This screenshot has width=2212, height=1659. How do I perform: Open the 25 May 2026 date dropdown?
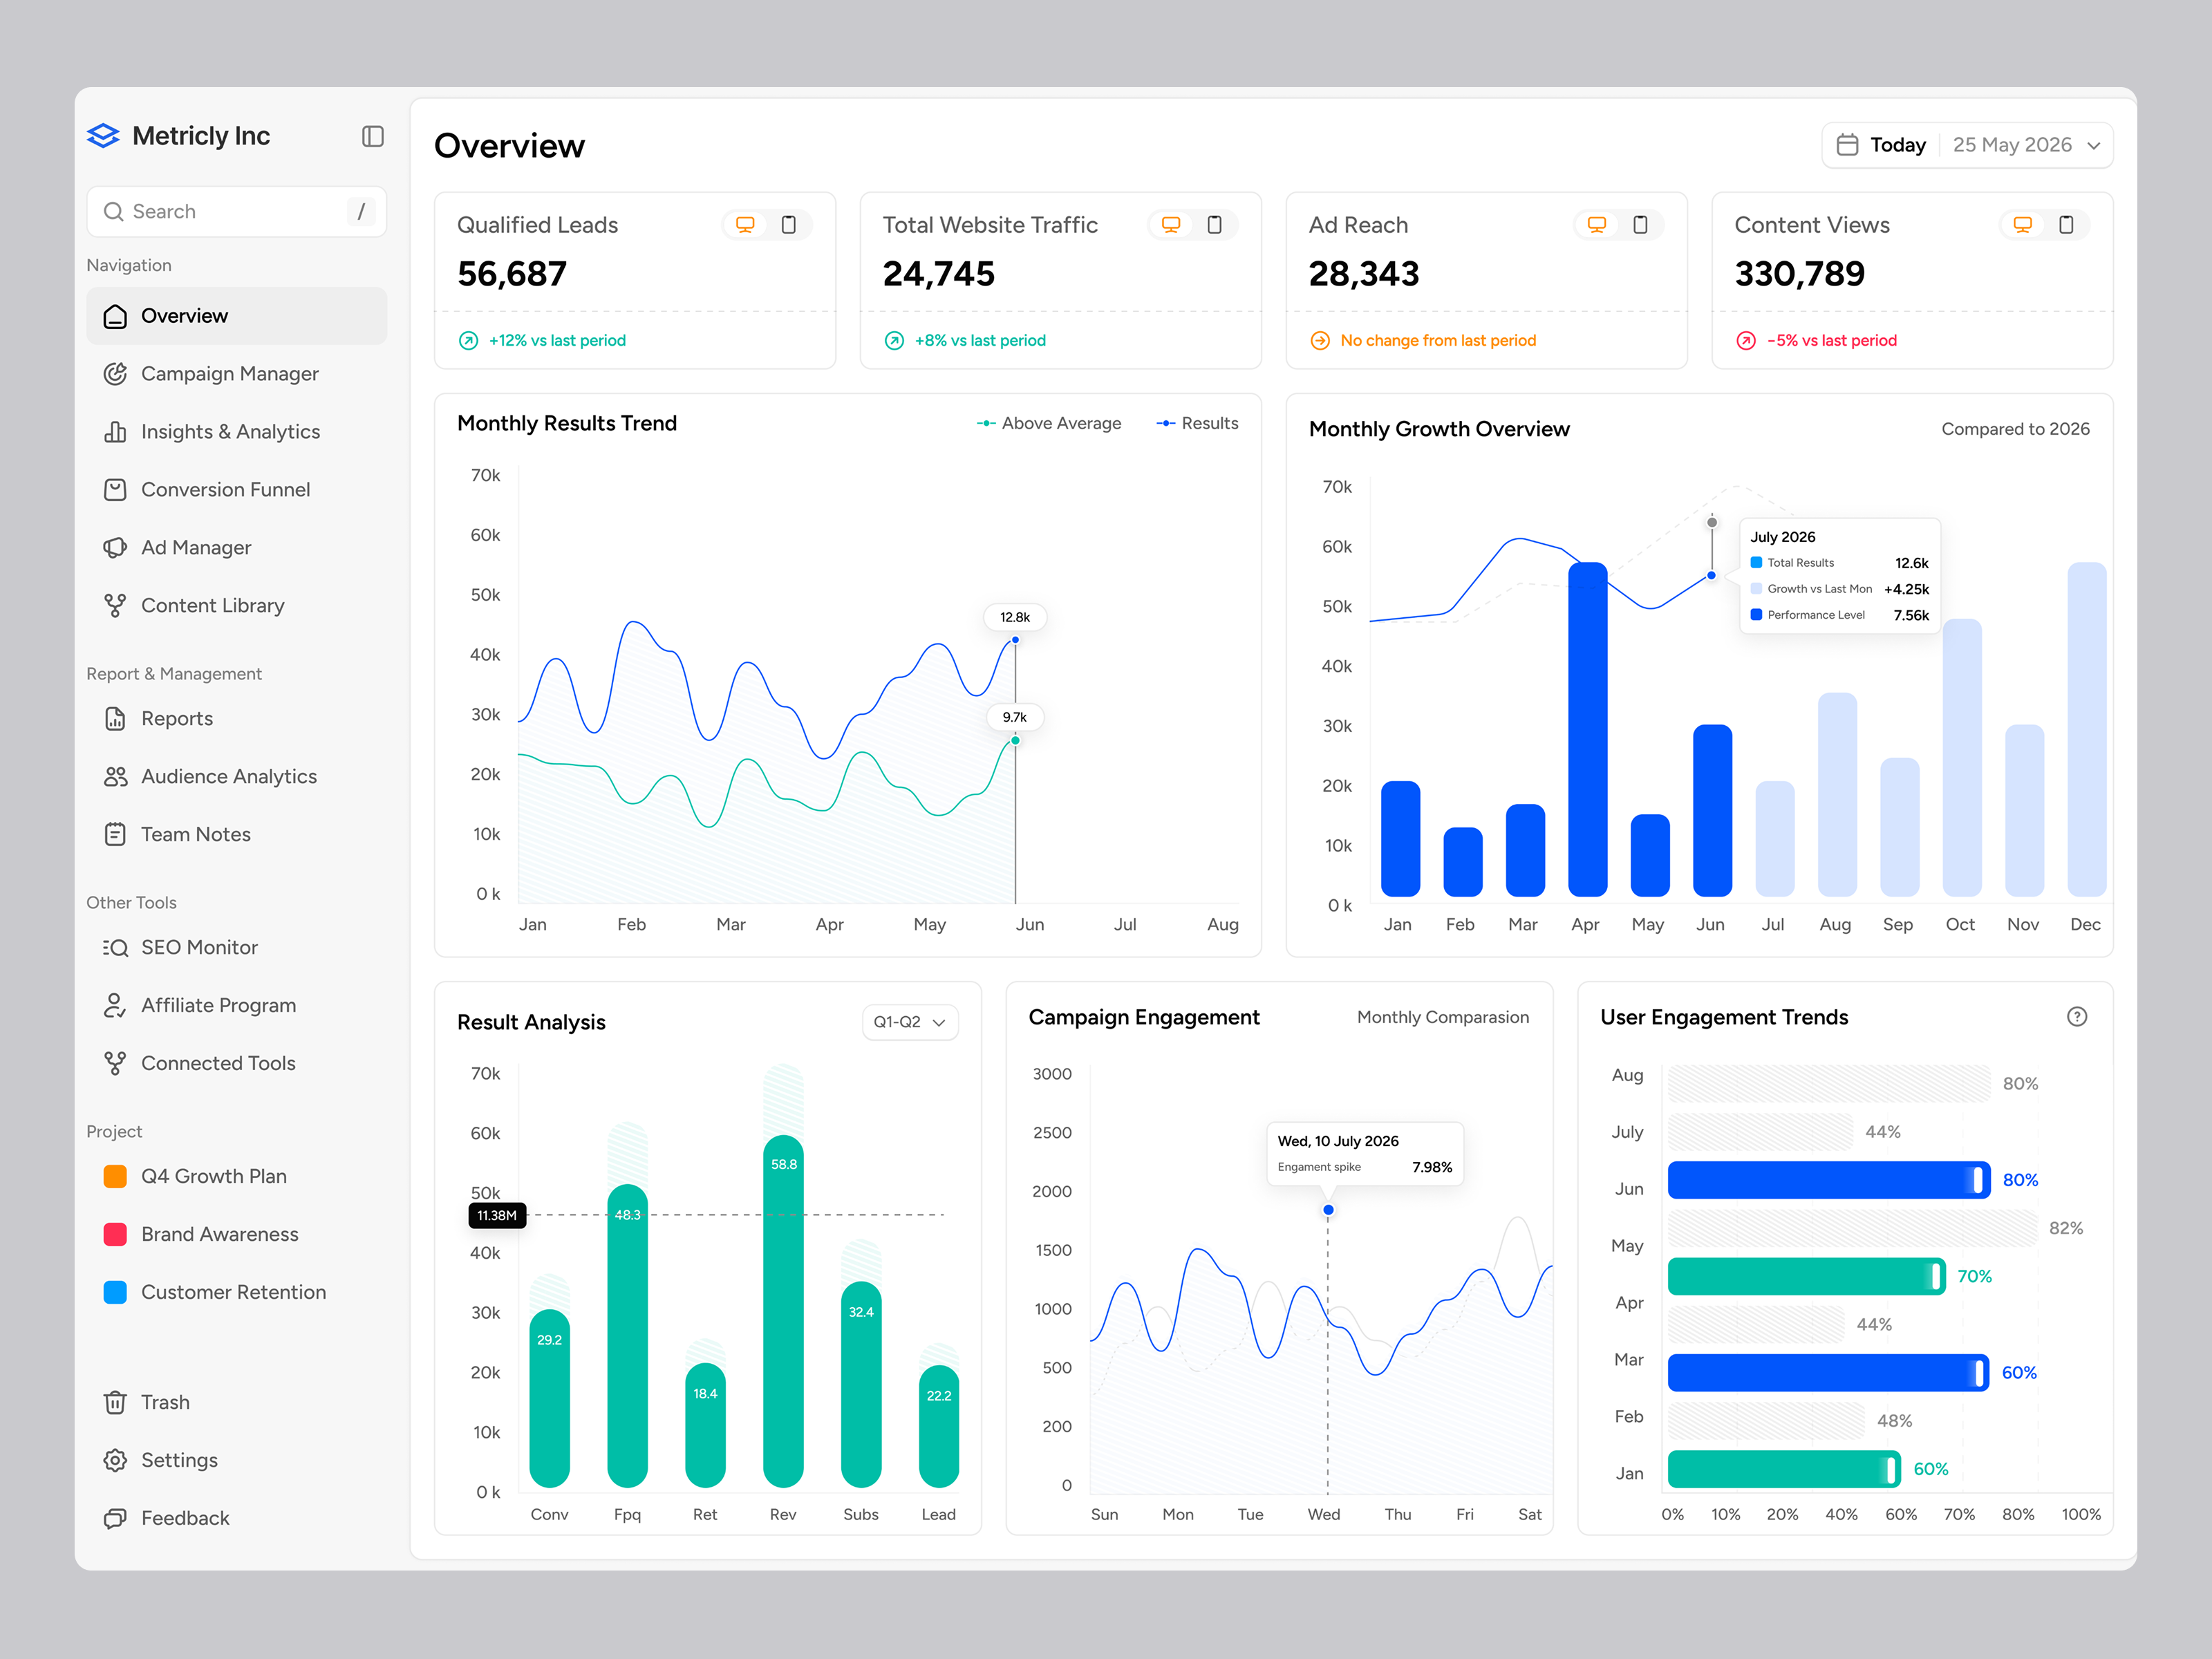pos(2026,145)
